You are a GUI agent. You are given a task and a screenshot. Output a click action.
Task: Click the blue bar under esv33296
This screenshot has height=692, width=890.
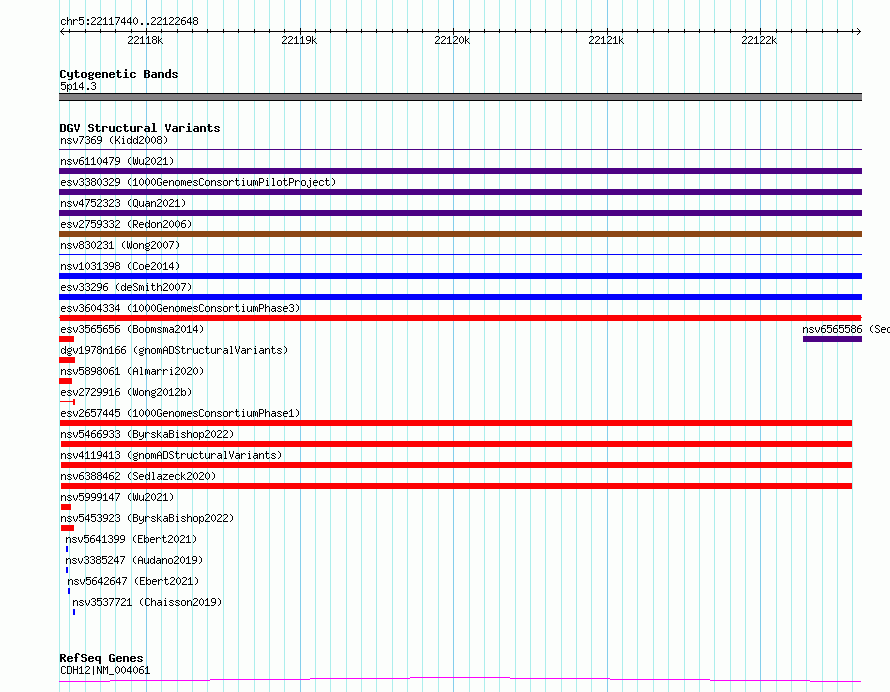point(460,297)
